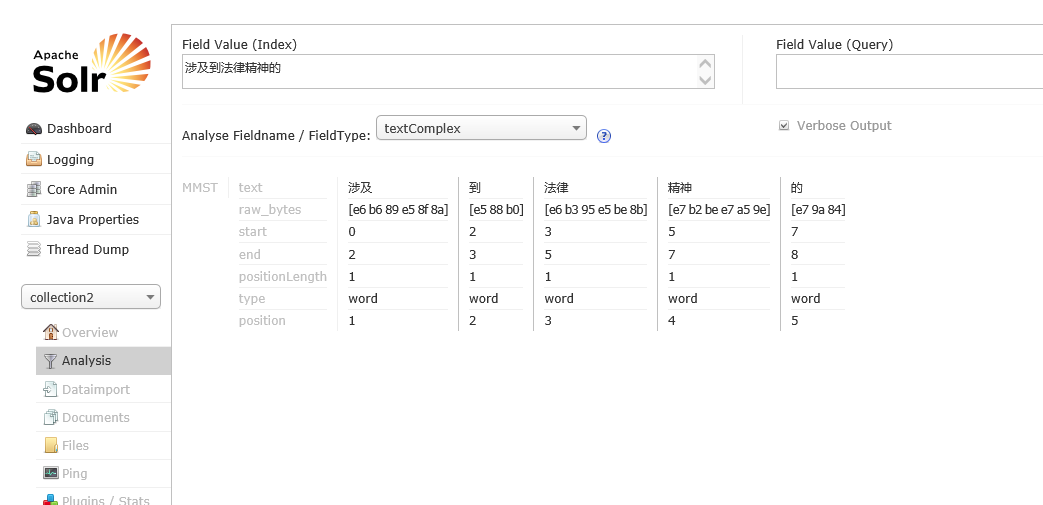Click the Overview house icon

click(x=51, y=332)
